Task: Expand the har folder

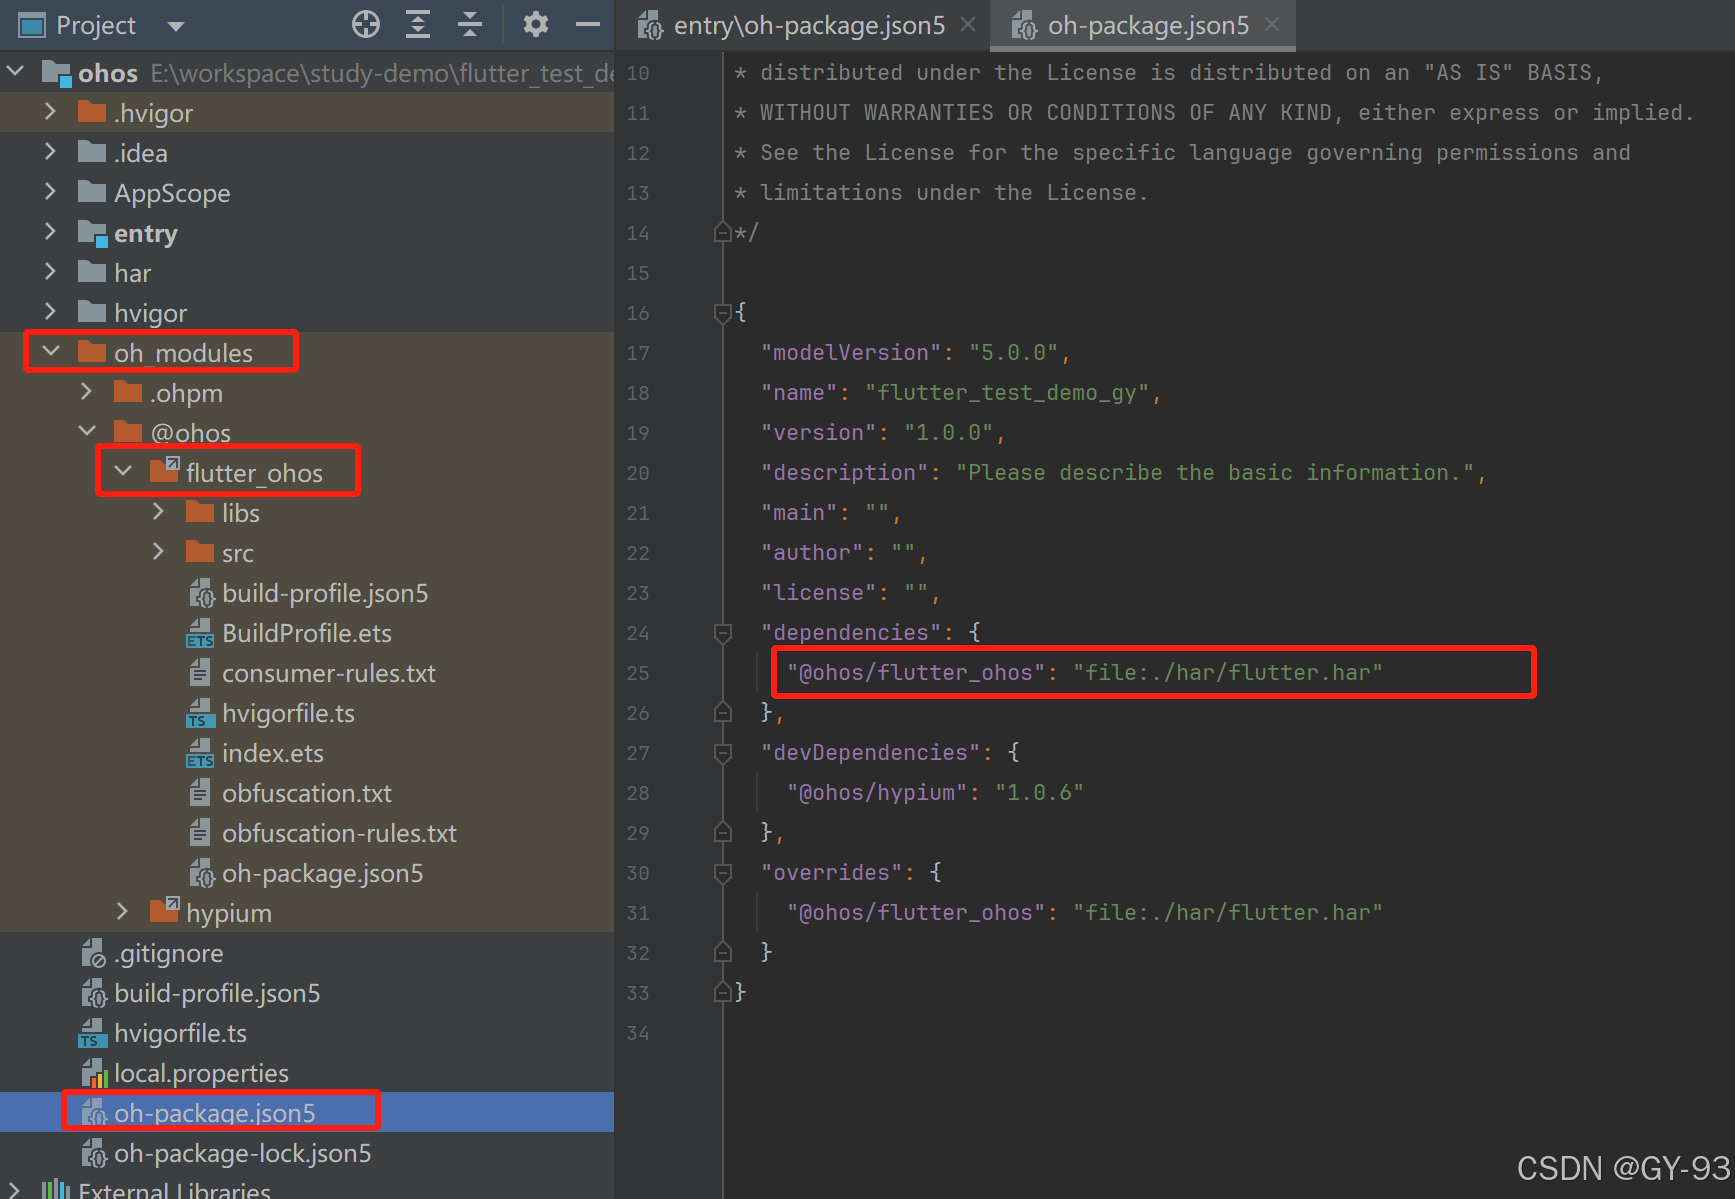Action: click(50, 271)
